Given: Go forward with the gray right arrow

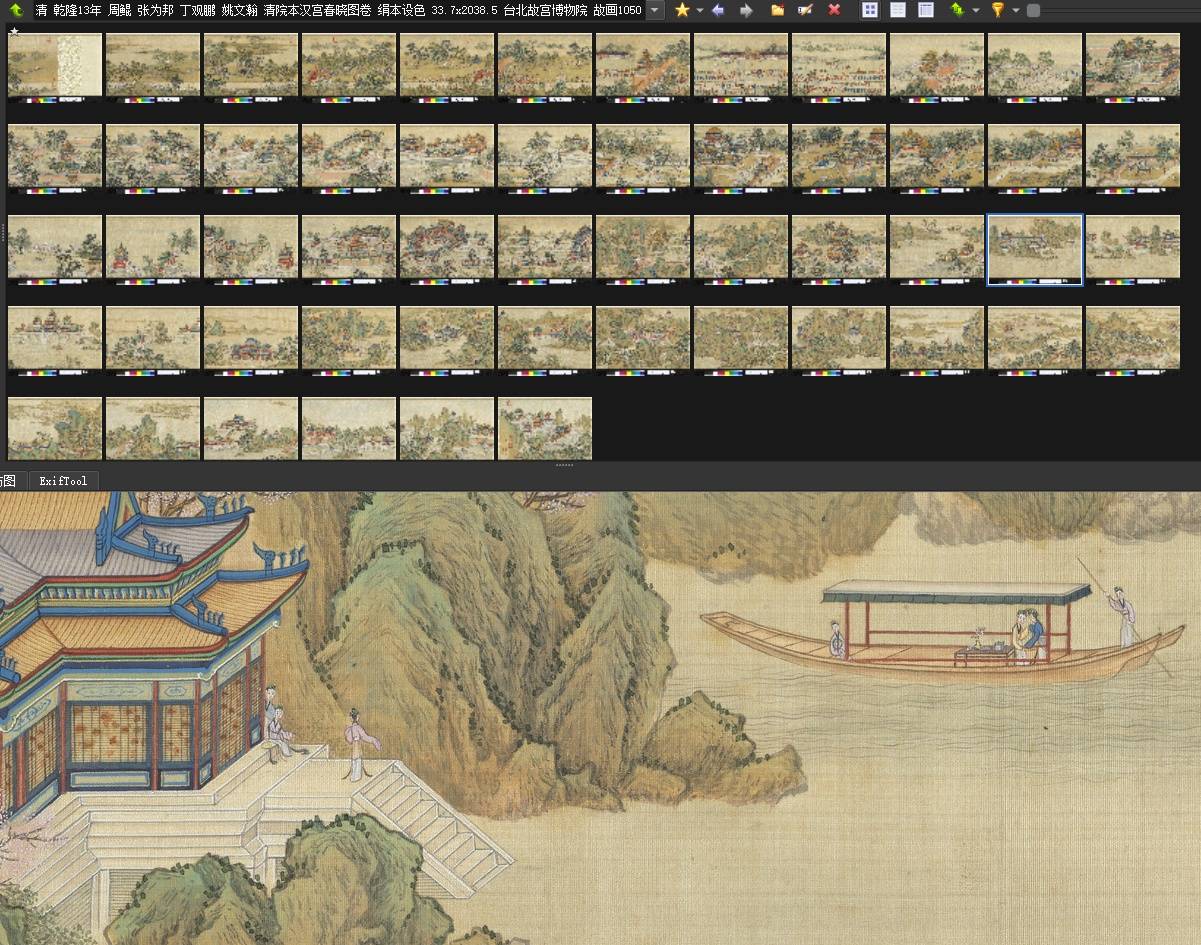Looking at the screenshot, I should point(746,10).
